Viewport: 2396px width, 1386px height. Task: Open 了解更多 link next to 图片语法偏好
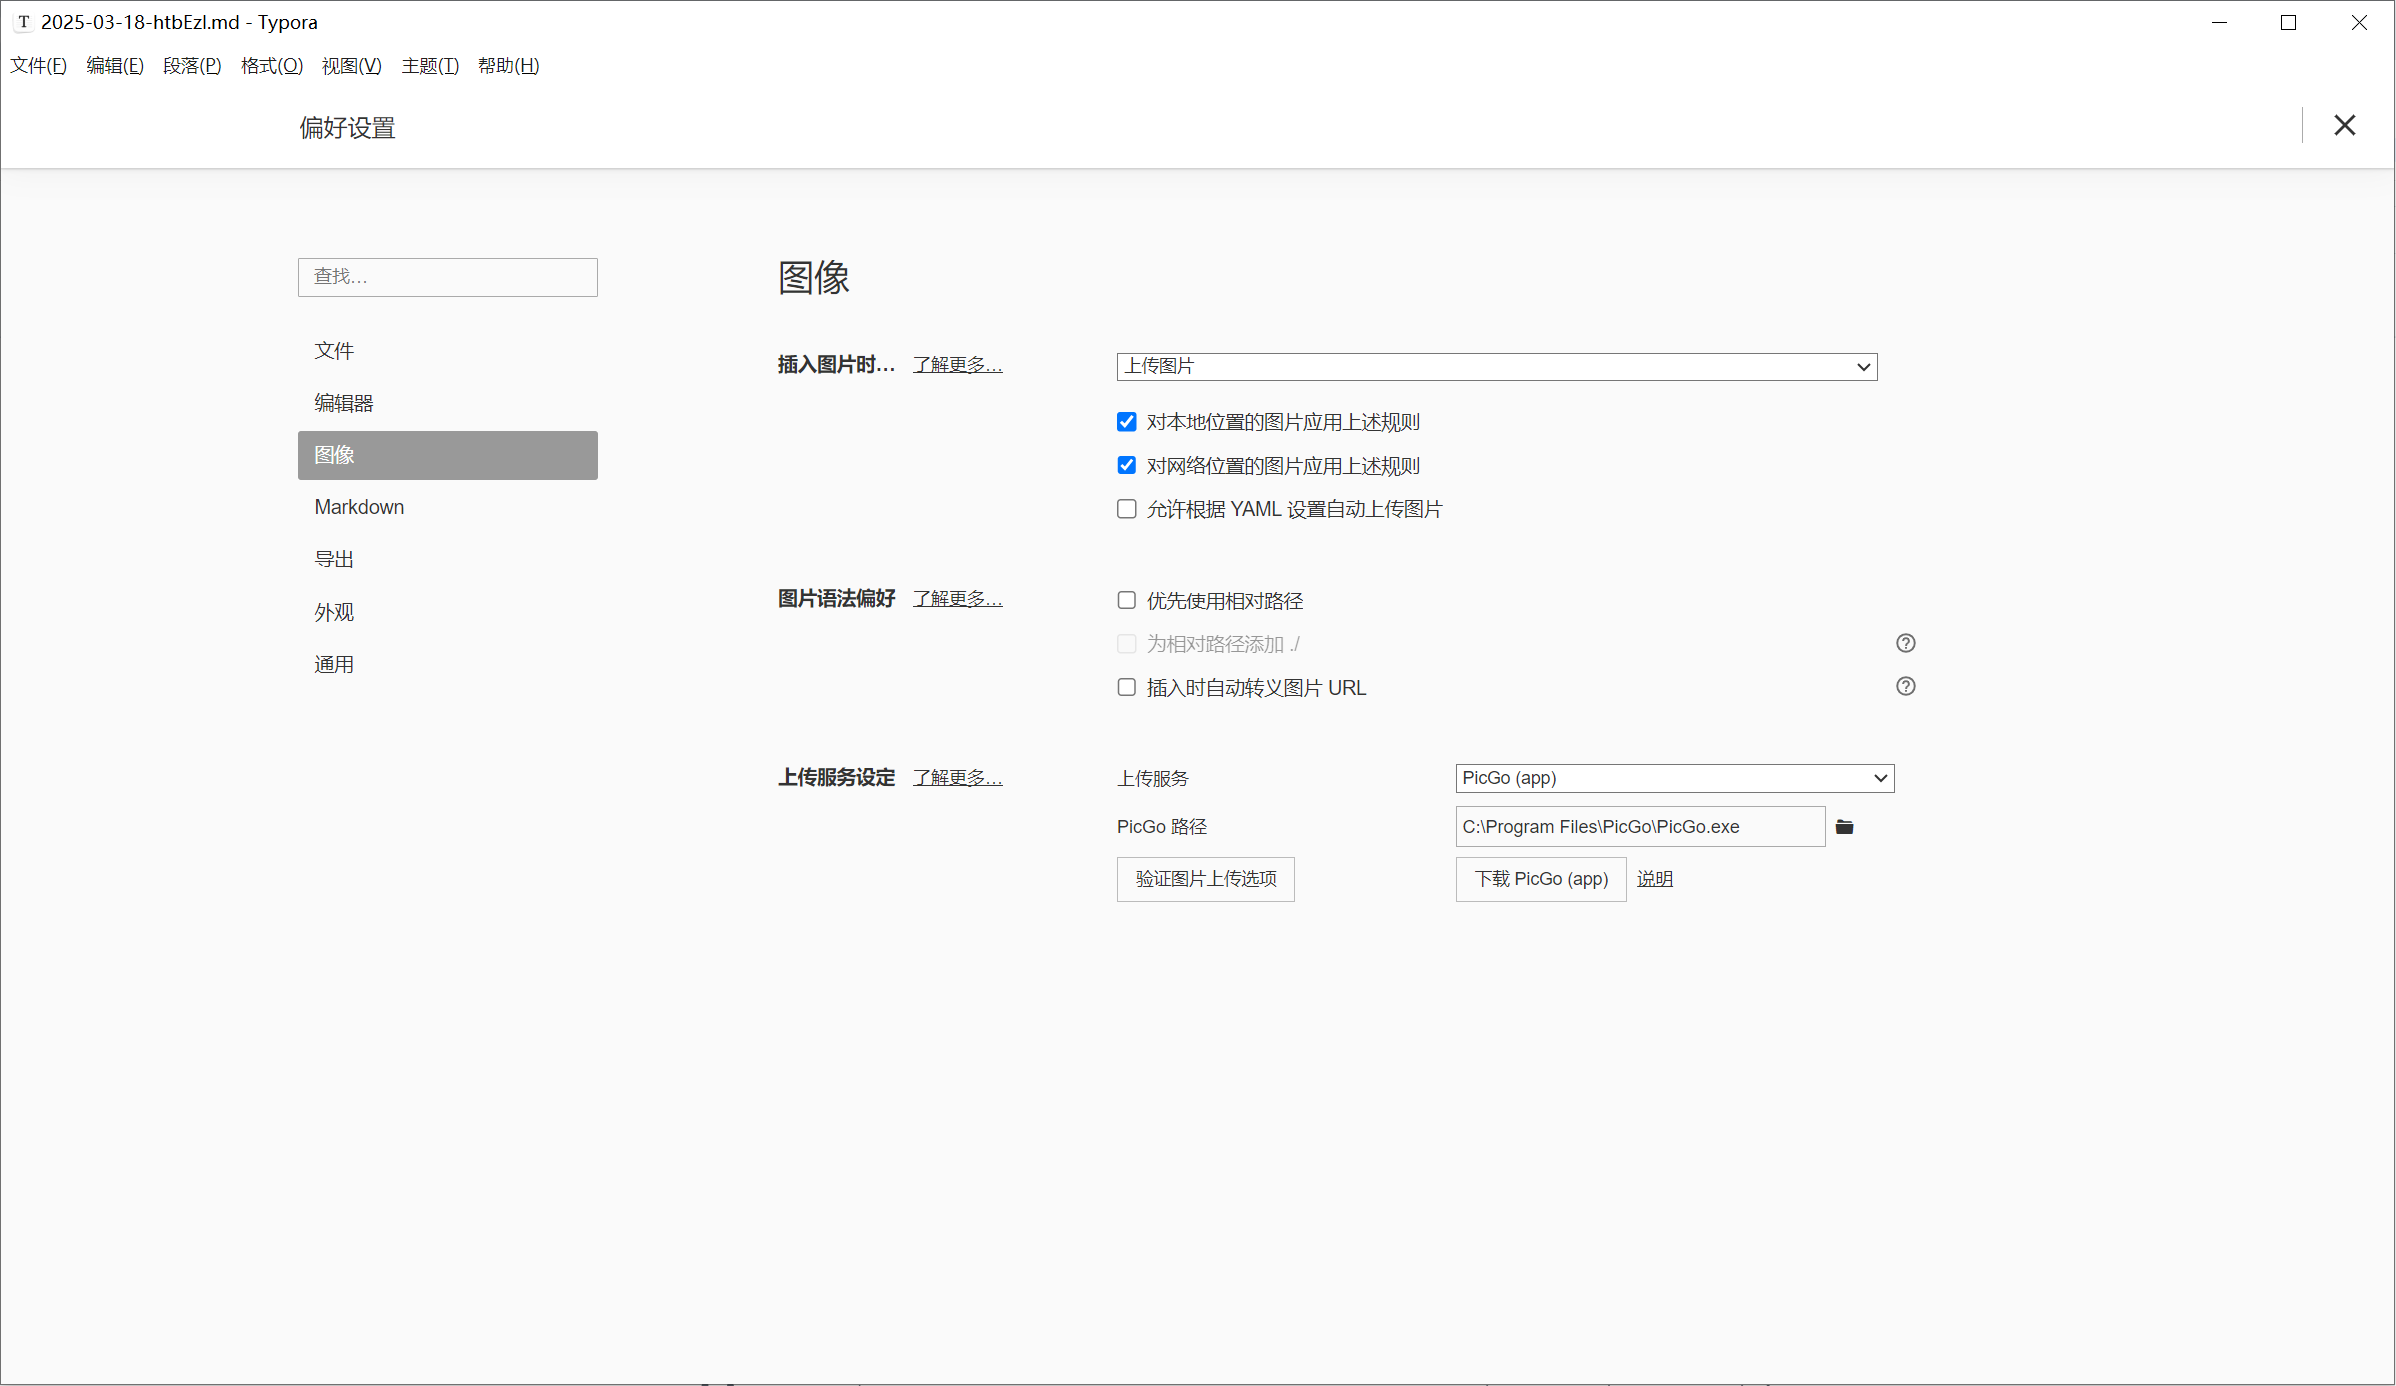tap(958, 599)
